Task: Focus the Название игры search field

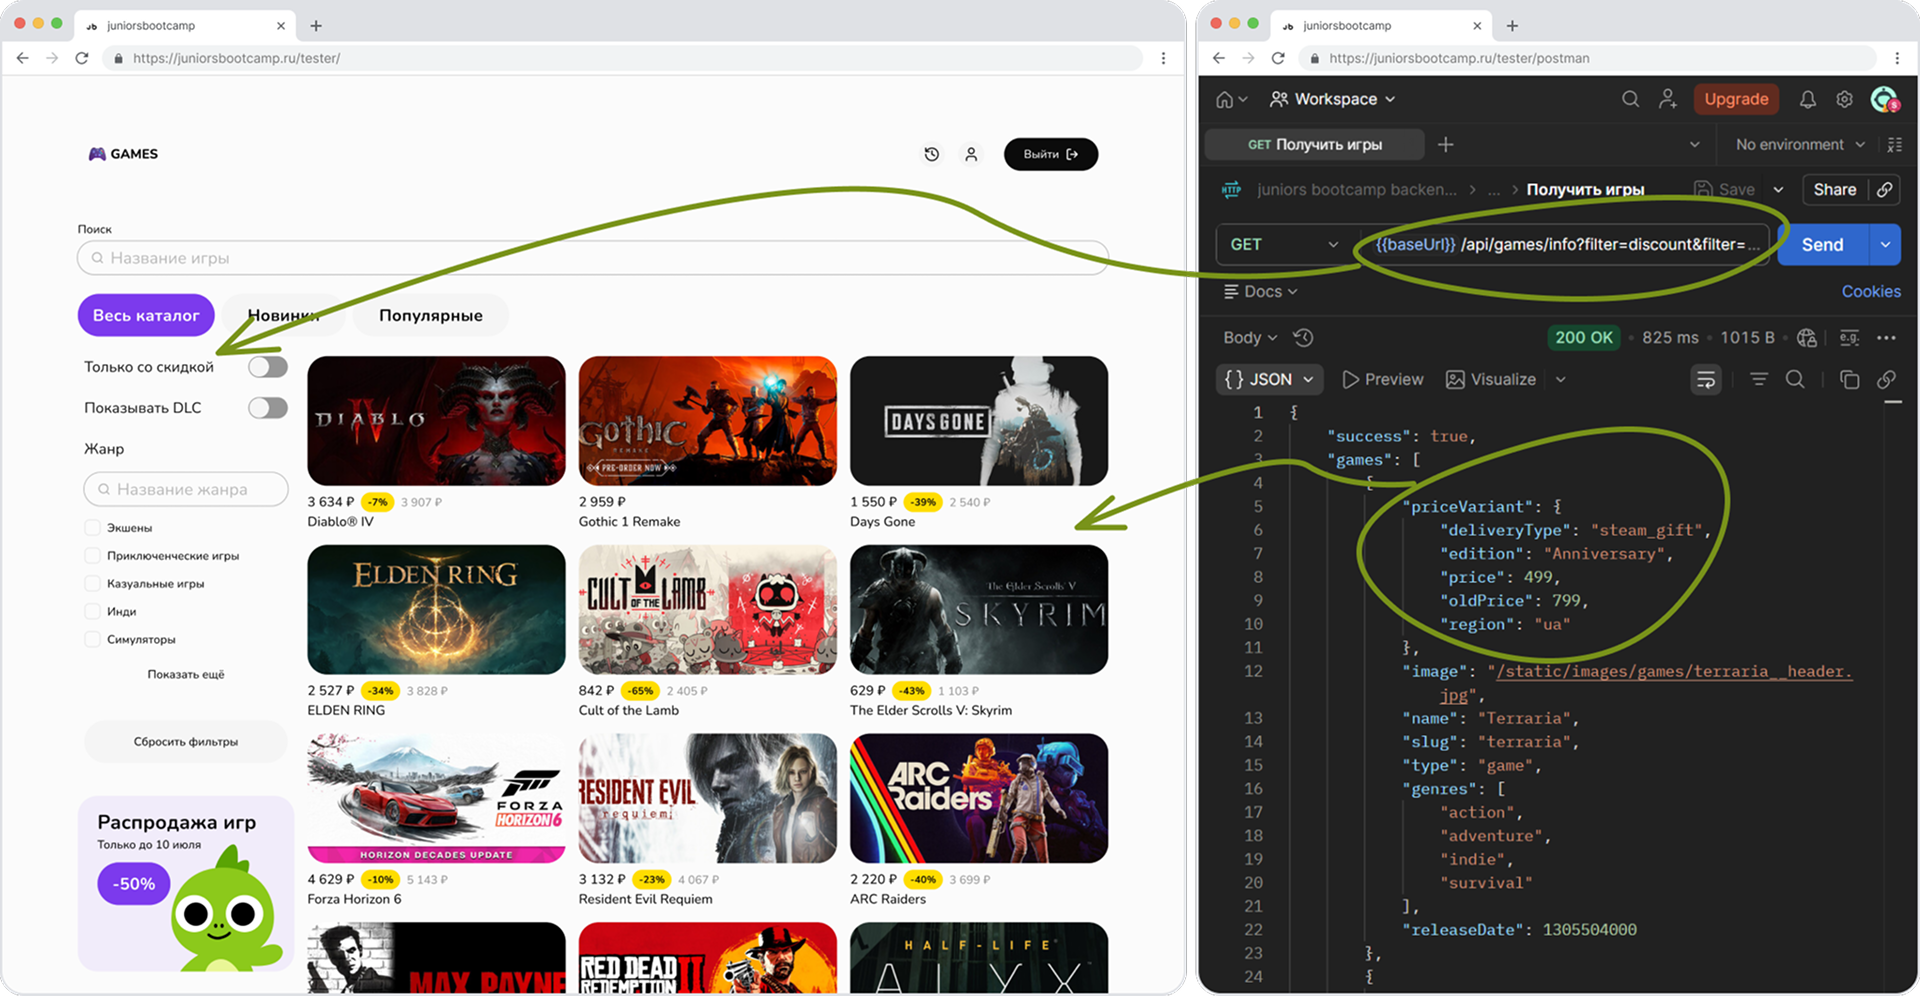Action: pyautogui.click(x=593, y=258)
